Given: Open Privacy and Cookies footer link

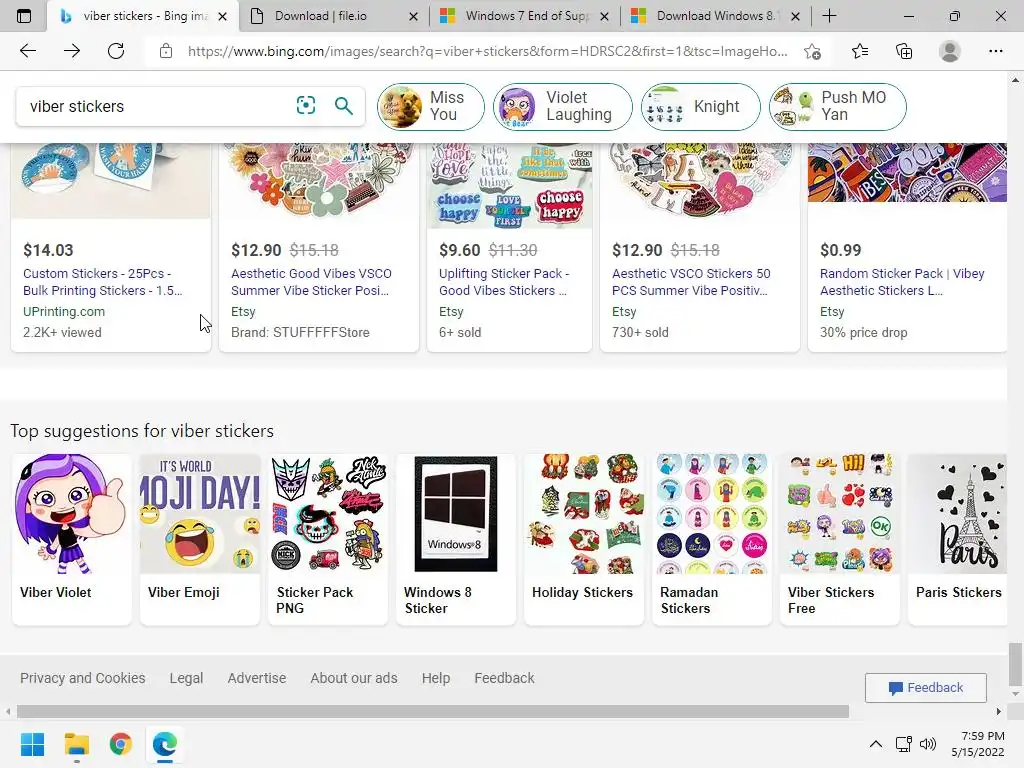Looking at the screenshot, I should pyautogui.click(x=82, y=678).
